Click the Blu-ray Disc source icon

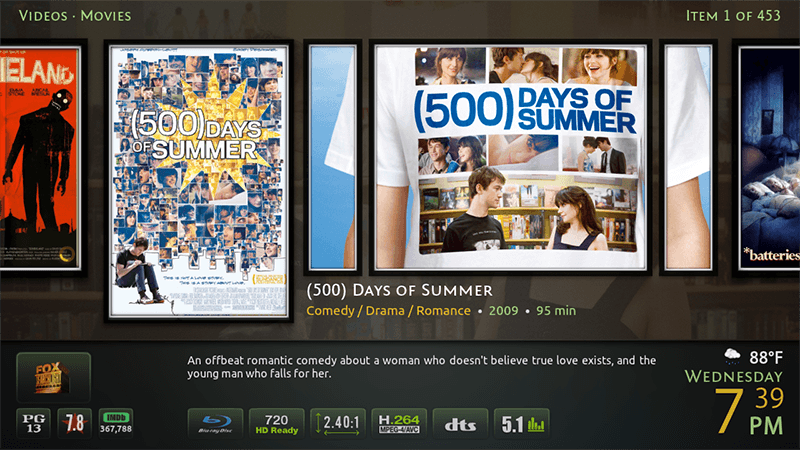(215, 423)
